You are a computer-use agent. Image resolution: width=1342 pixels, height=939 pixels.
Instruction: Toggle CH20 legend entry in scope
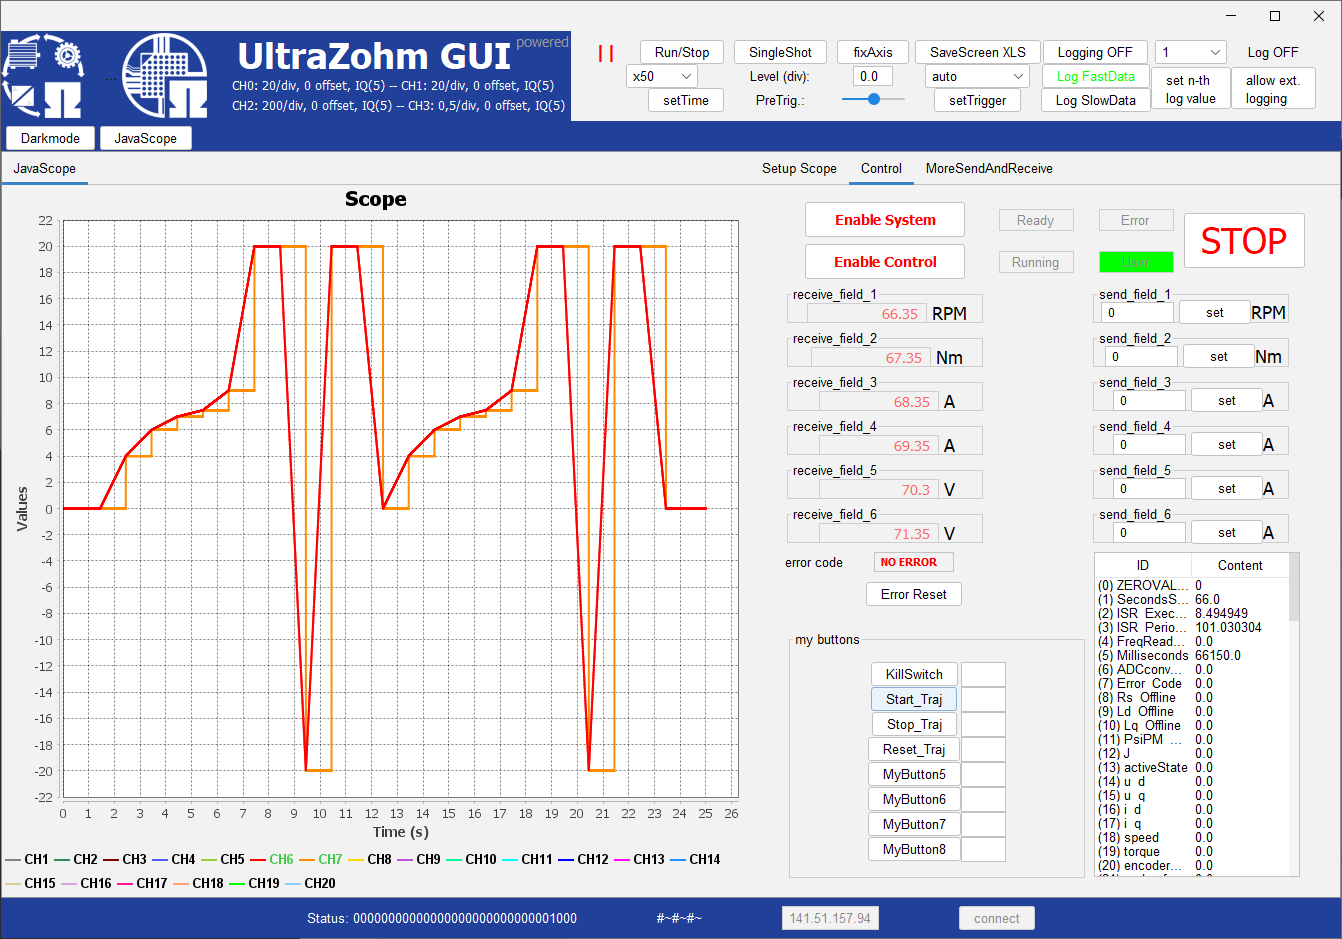[x=310, y=883]
